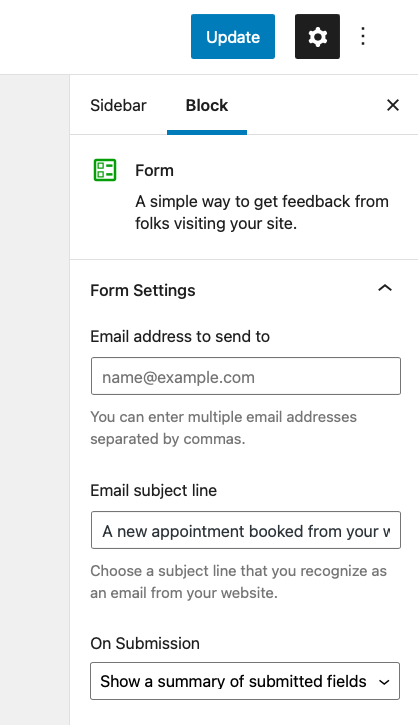Click the On Submission dropdown arrow

384,682
